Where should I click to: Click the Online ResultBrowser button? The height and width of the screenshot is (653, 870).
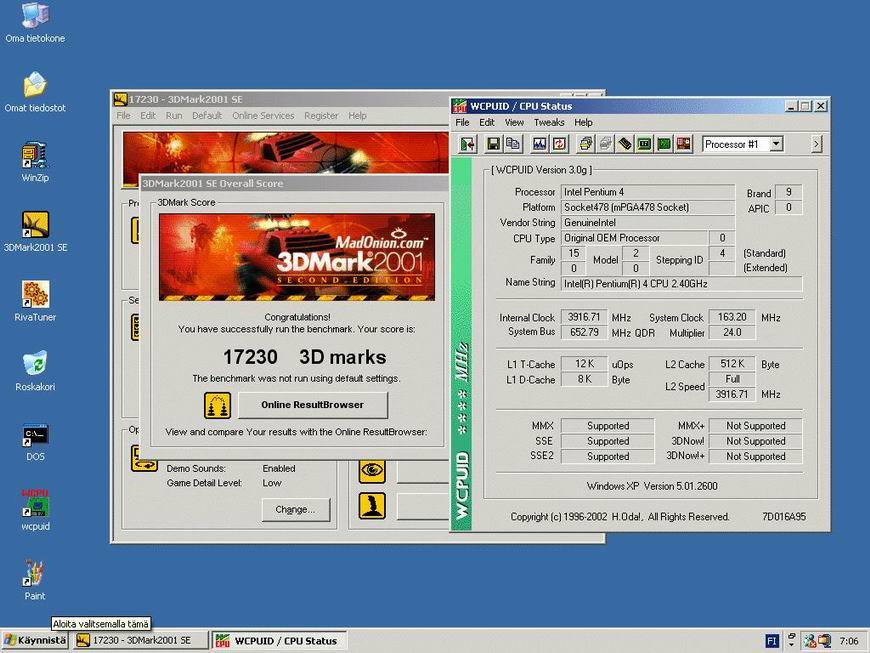(313, 405)
